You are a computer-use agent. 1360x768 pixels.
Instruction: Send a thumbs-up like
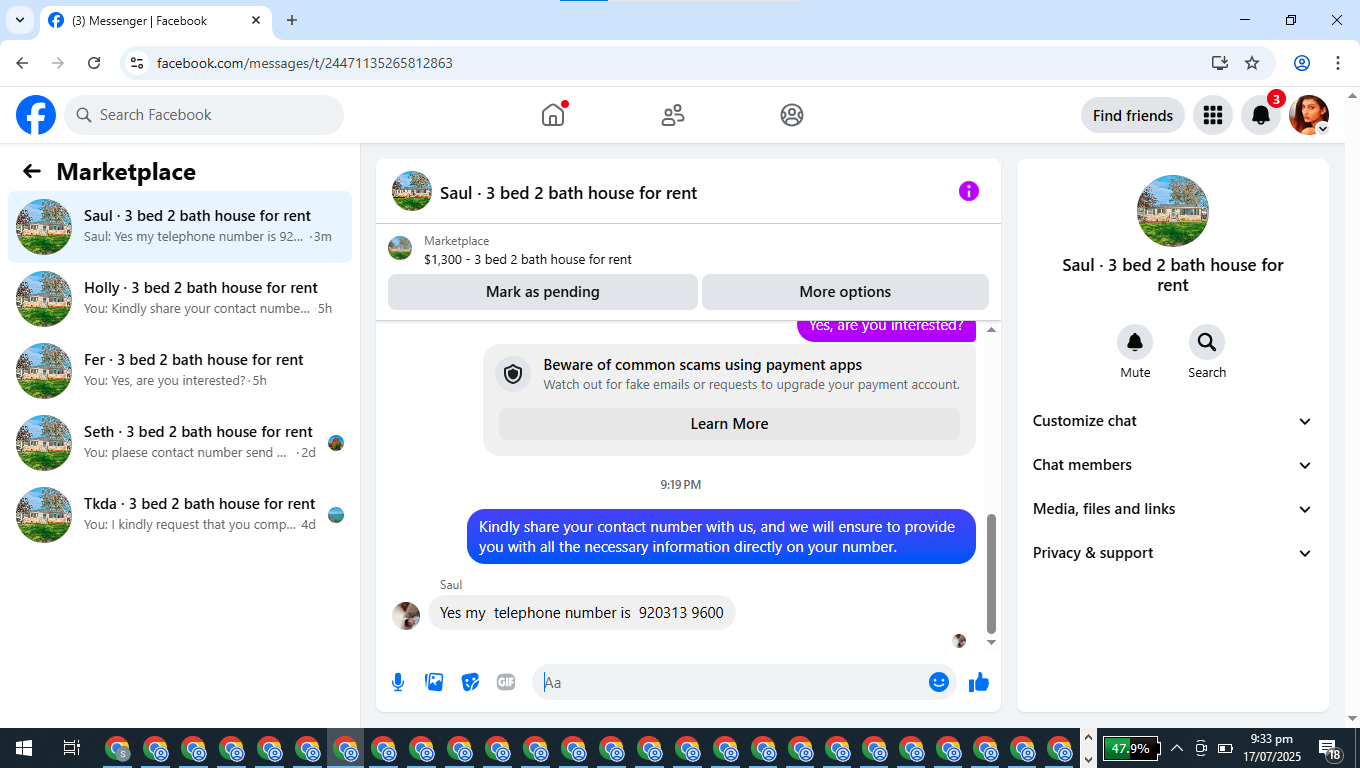click(979, 682)
